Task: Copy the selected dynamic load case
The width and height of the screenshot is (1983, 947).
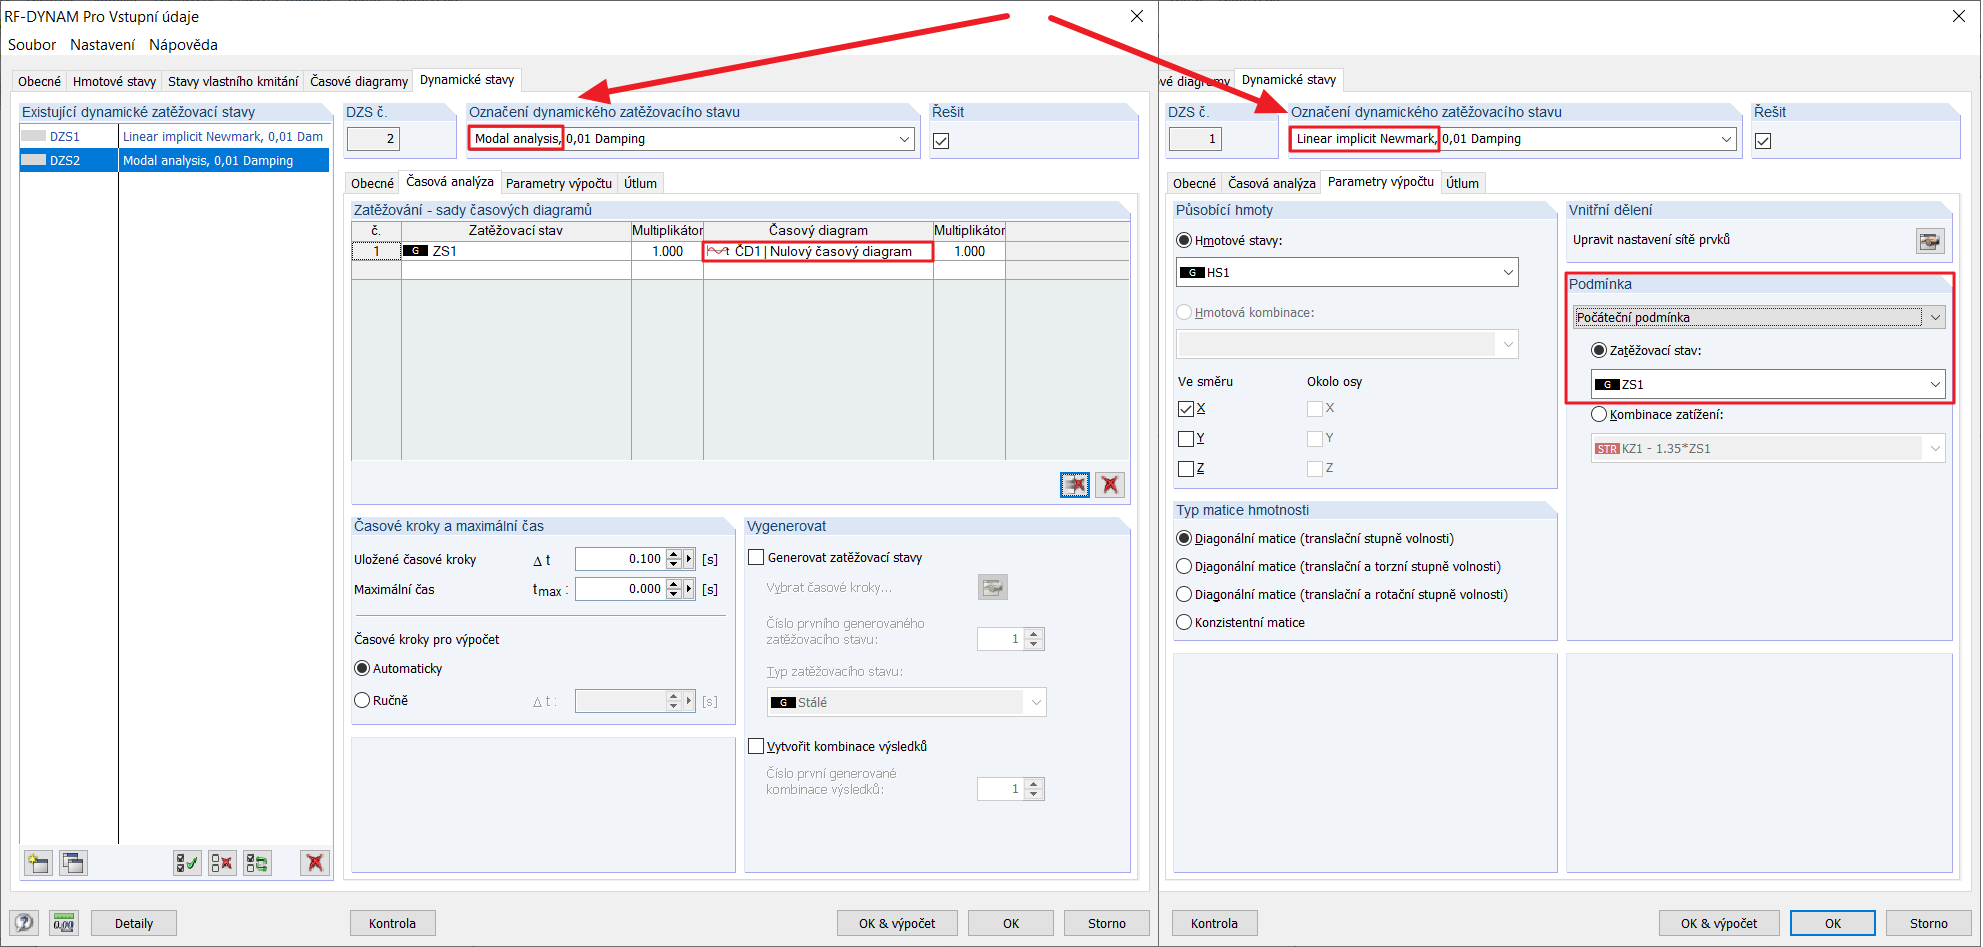Action: coord(73,863)
